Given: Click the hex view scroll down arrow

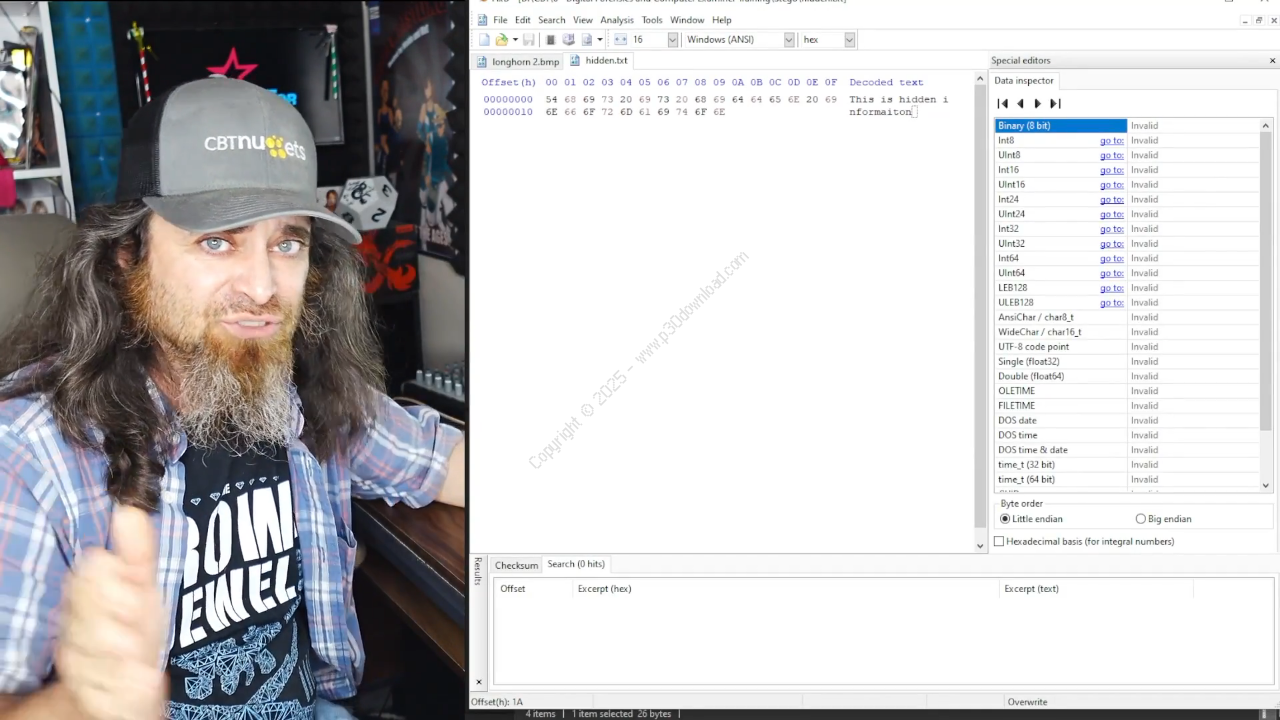Looking at the screenshot, I should (980, 545).
